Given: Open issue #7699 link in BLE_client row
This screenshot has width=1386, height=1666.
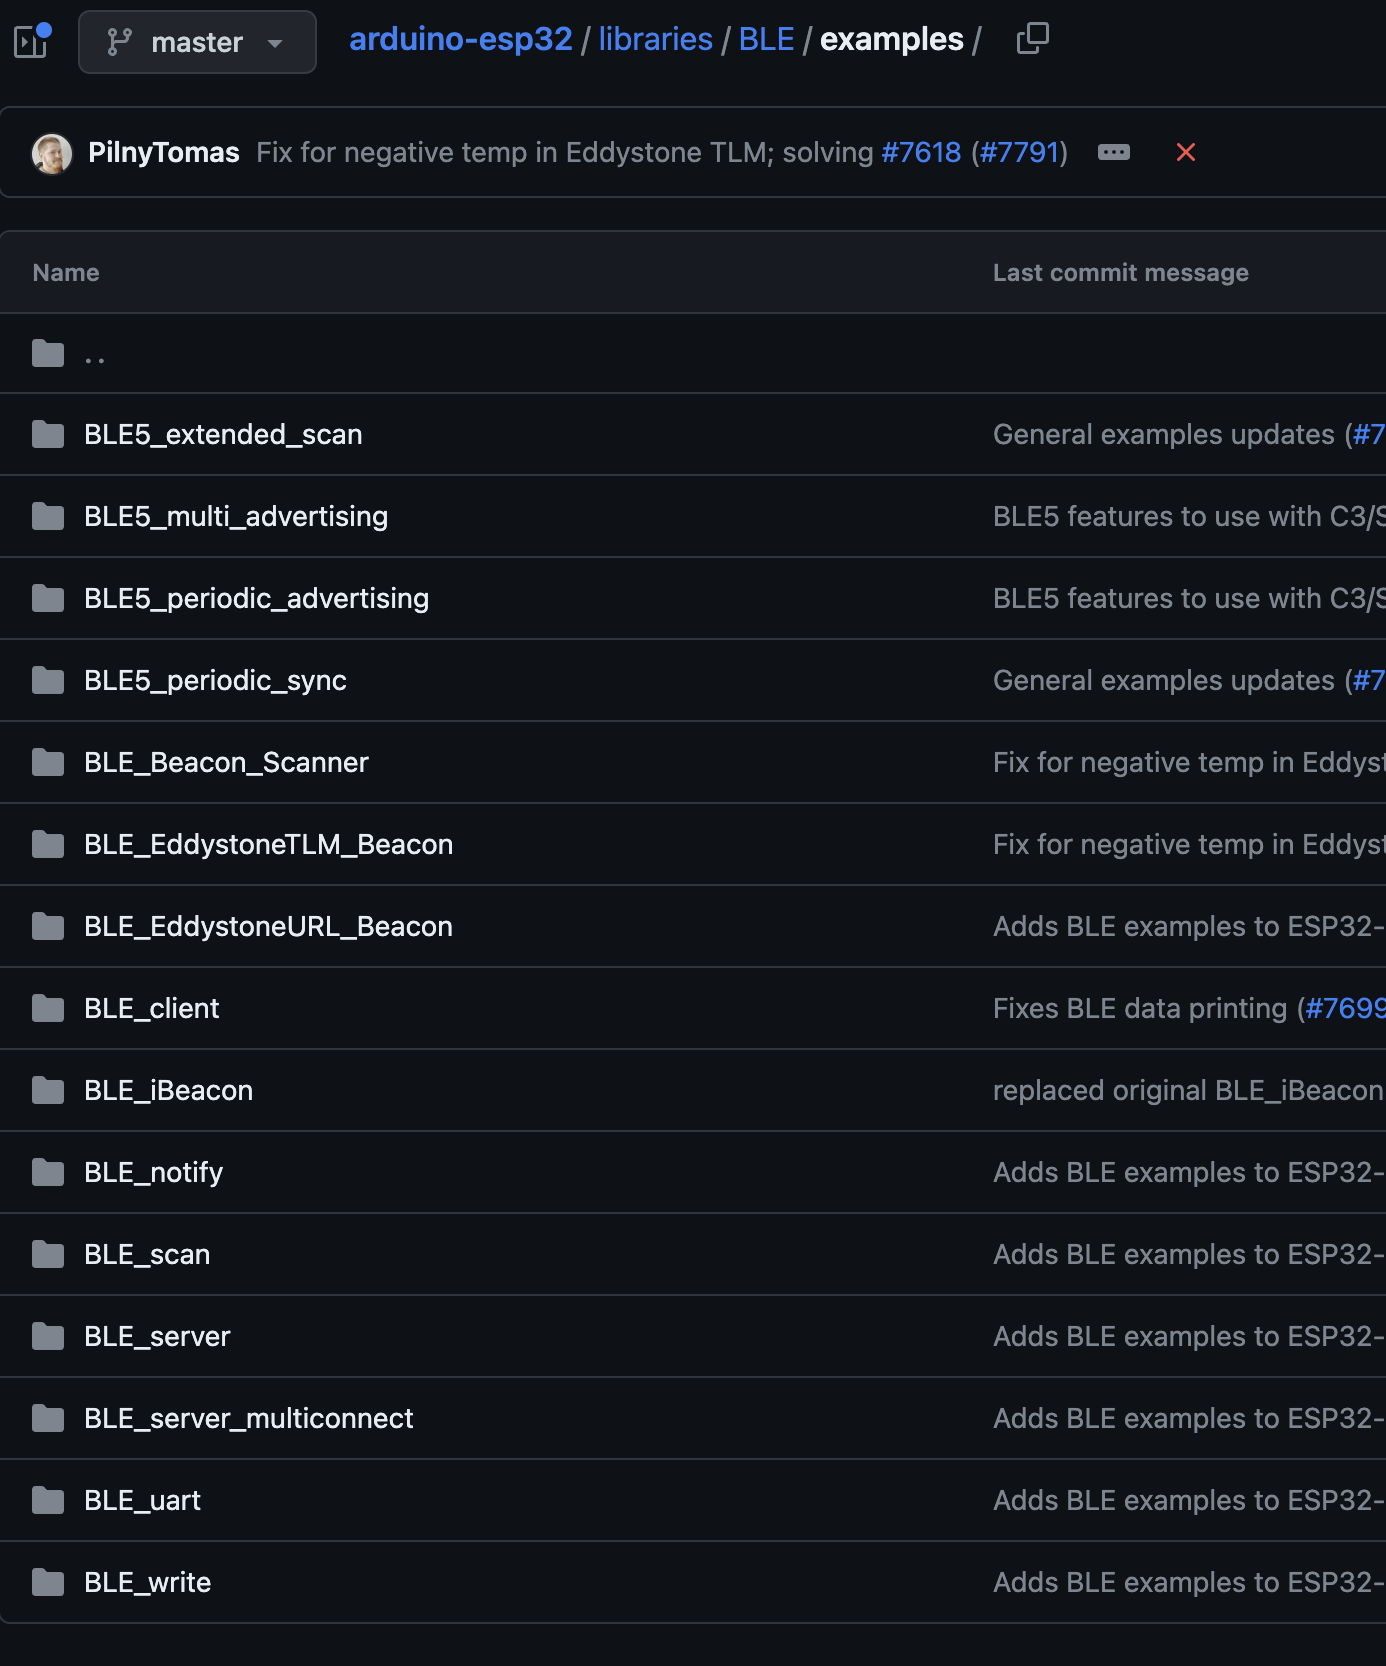Looking at the screenshot, I should click(x=1345, y=1008).
